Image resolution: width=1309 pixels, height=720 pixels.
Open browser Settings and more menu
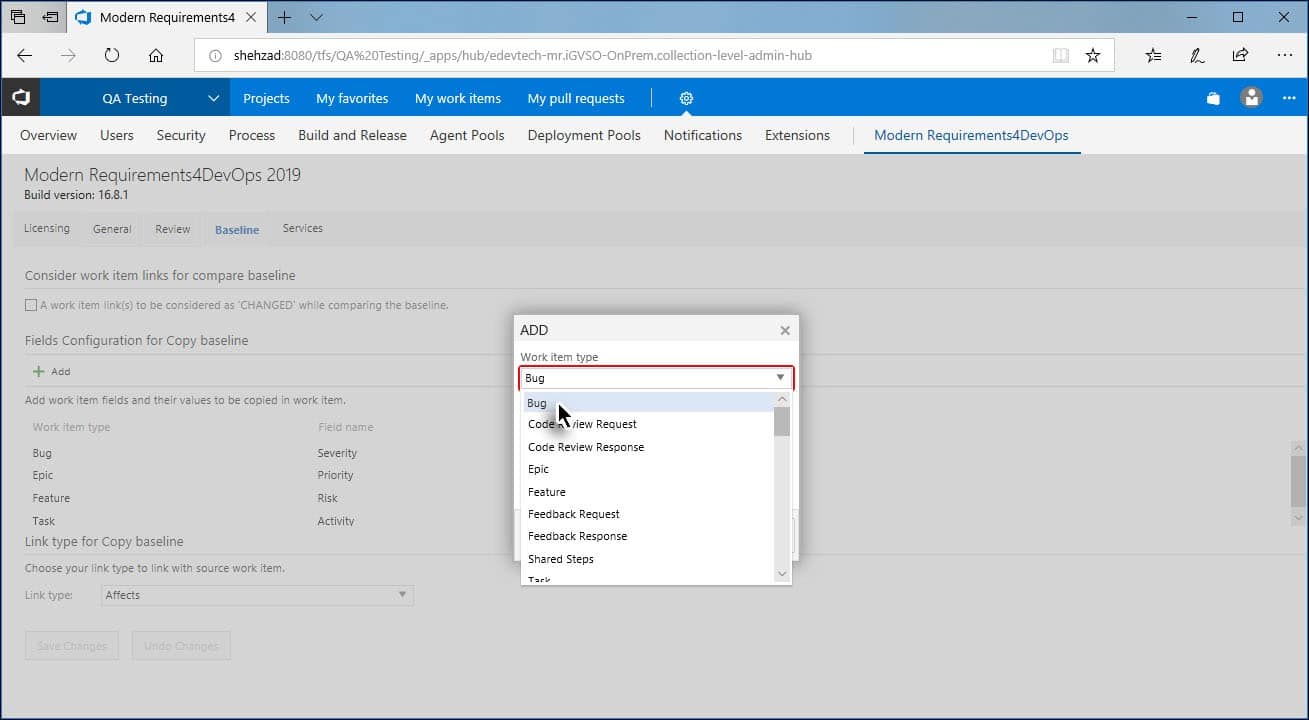1284,56
